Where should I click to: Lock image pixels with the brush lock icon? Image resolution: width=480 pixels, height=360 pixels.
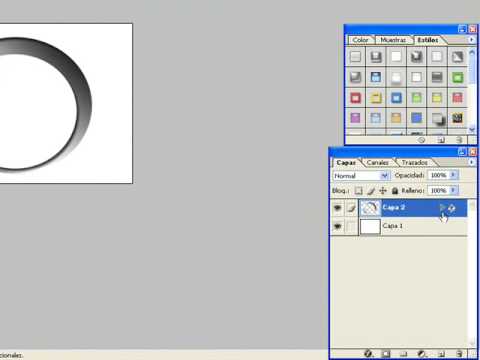point(371,191)
